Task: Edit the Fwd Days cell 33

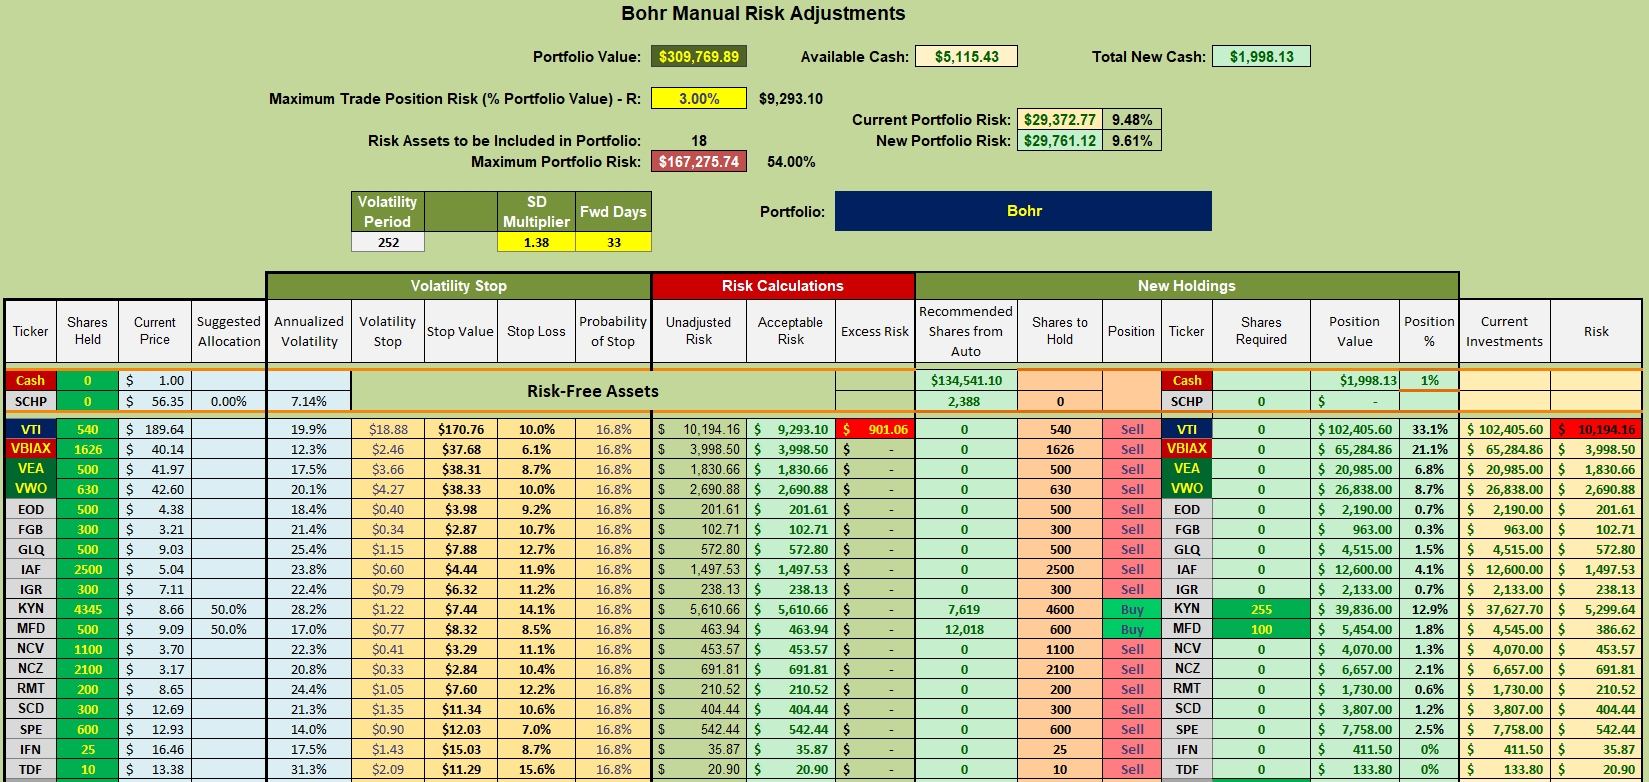Action: click(613, 242)
